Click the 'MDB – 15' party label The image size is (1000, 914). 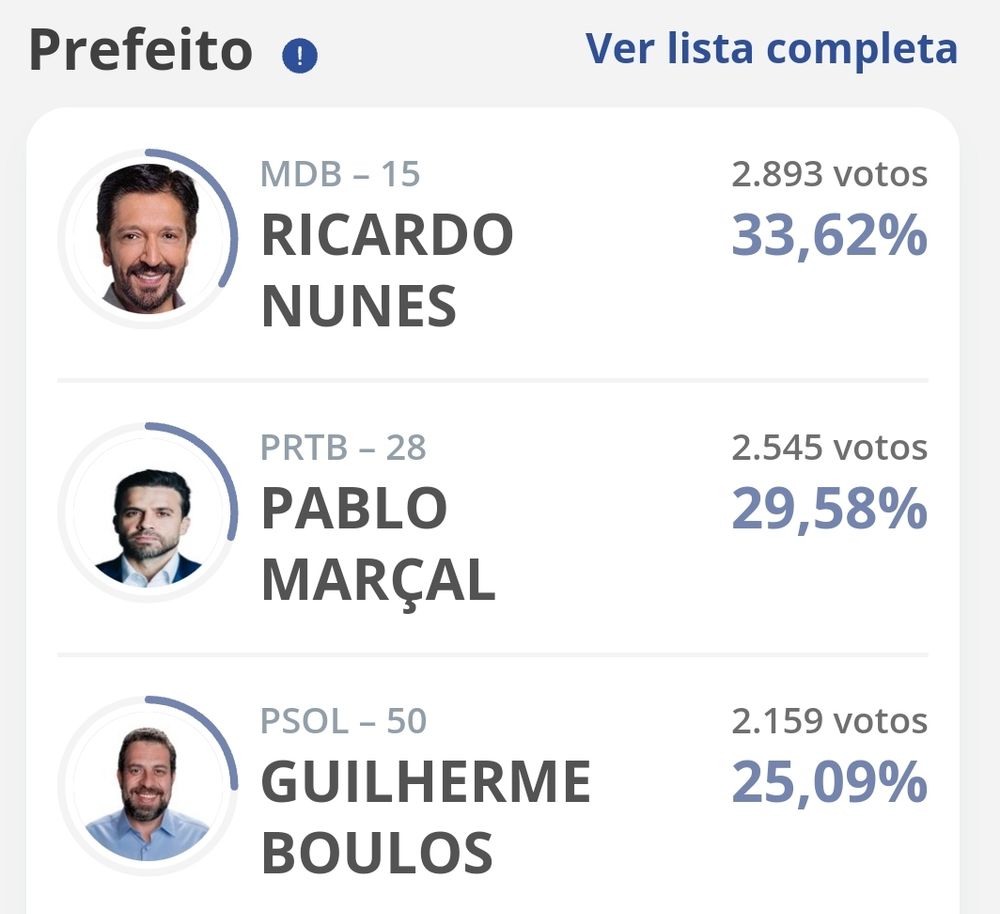(340, 175)
